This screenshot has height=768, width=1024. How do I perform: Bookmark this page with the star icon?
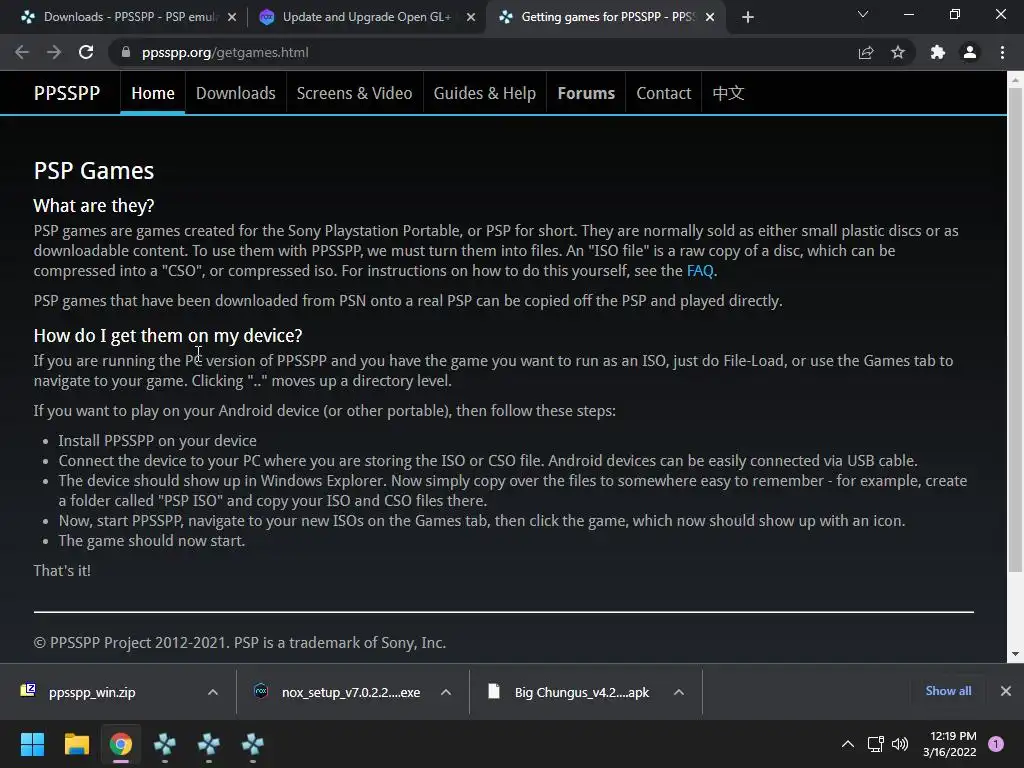pos(898,52)
